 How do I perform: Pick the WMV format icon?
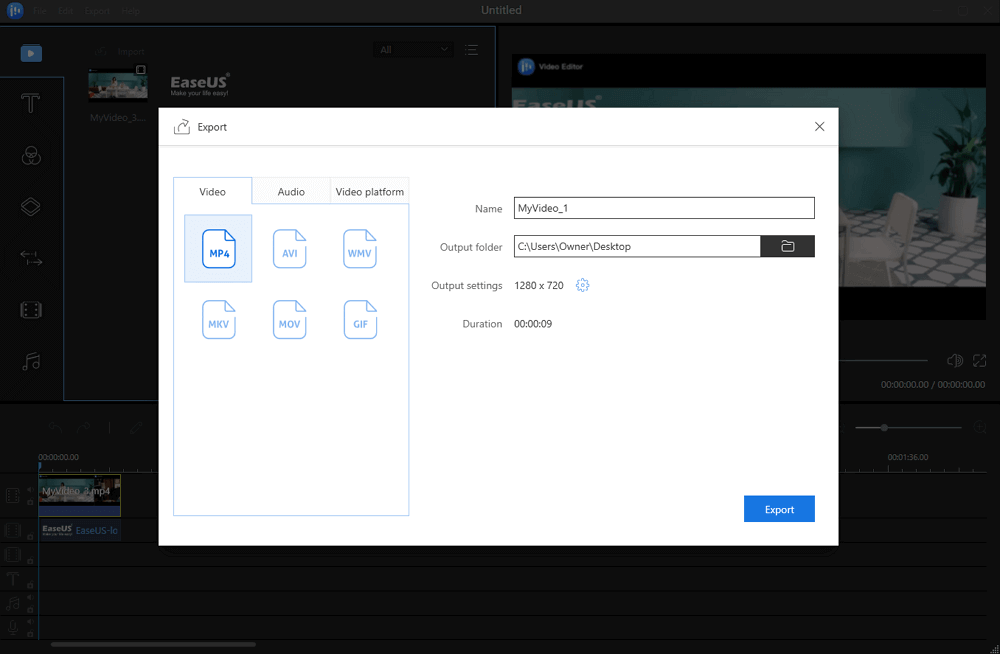359,249
